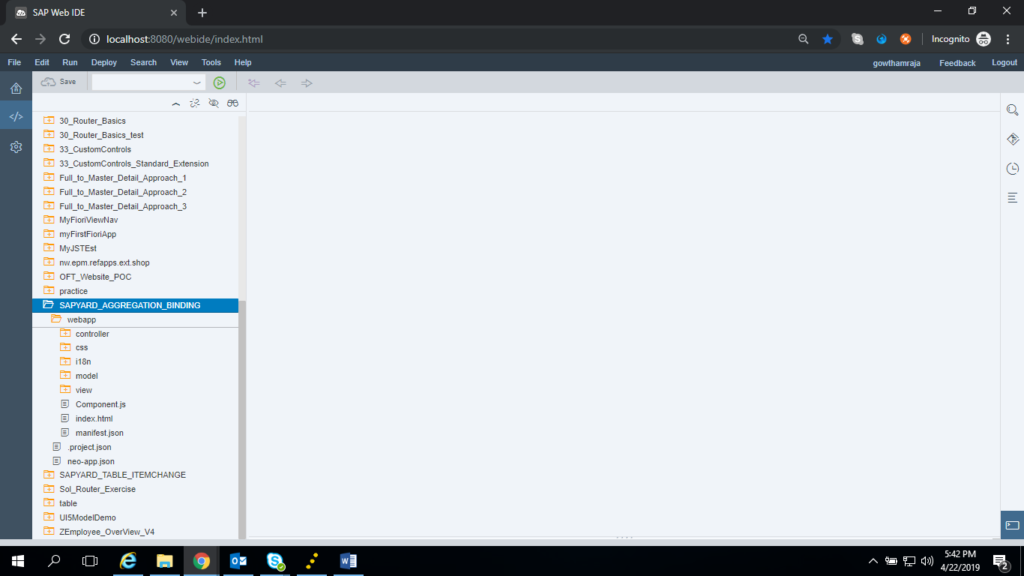The height and width of the screenshot is (576, 1024).
Task: Select the ZEmployee_OverView_V4 project
Action: (106, 532)
